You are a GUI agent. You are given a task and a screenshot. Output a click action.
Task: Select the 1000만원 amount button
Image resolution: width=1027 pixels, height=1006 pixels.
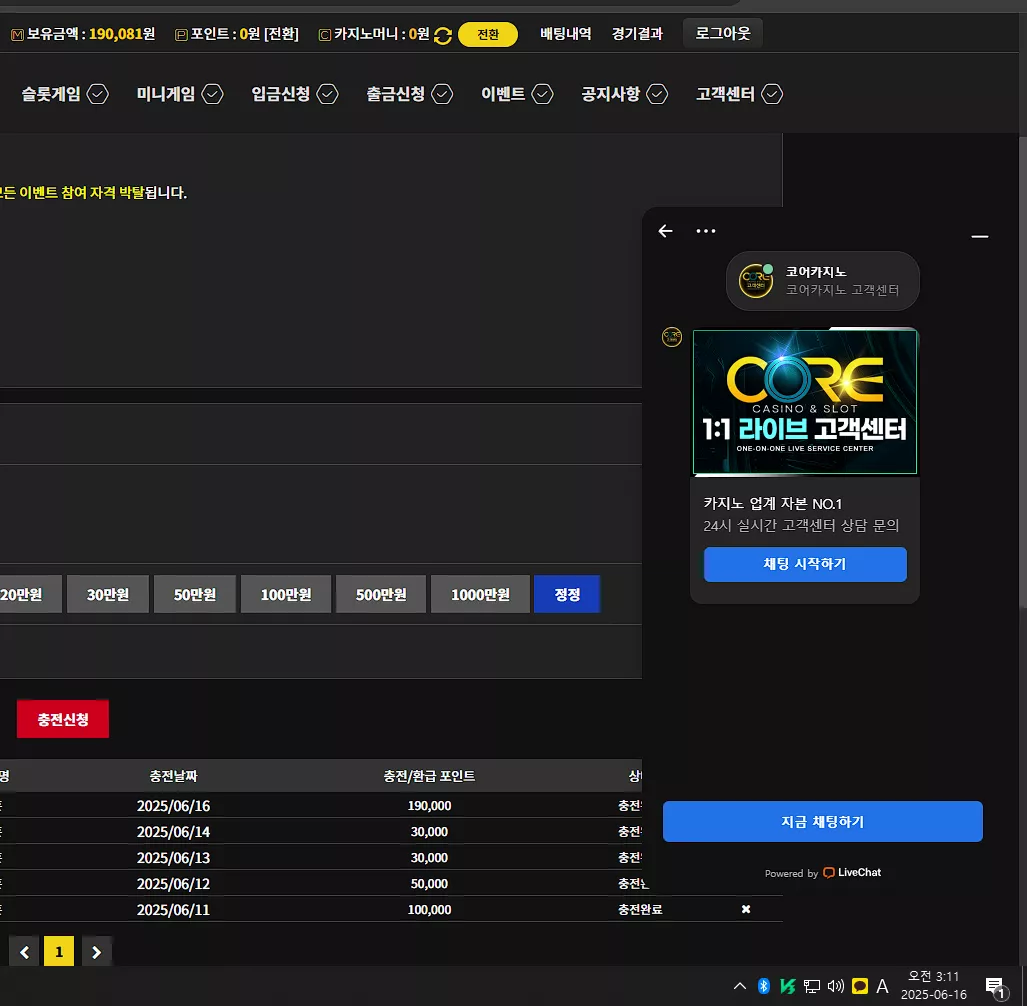click(x=480, y=595)
